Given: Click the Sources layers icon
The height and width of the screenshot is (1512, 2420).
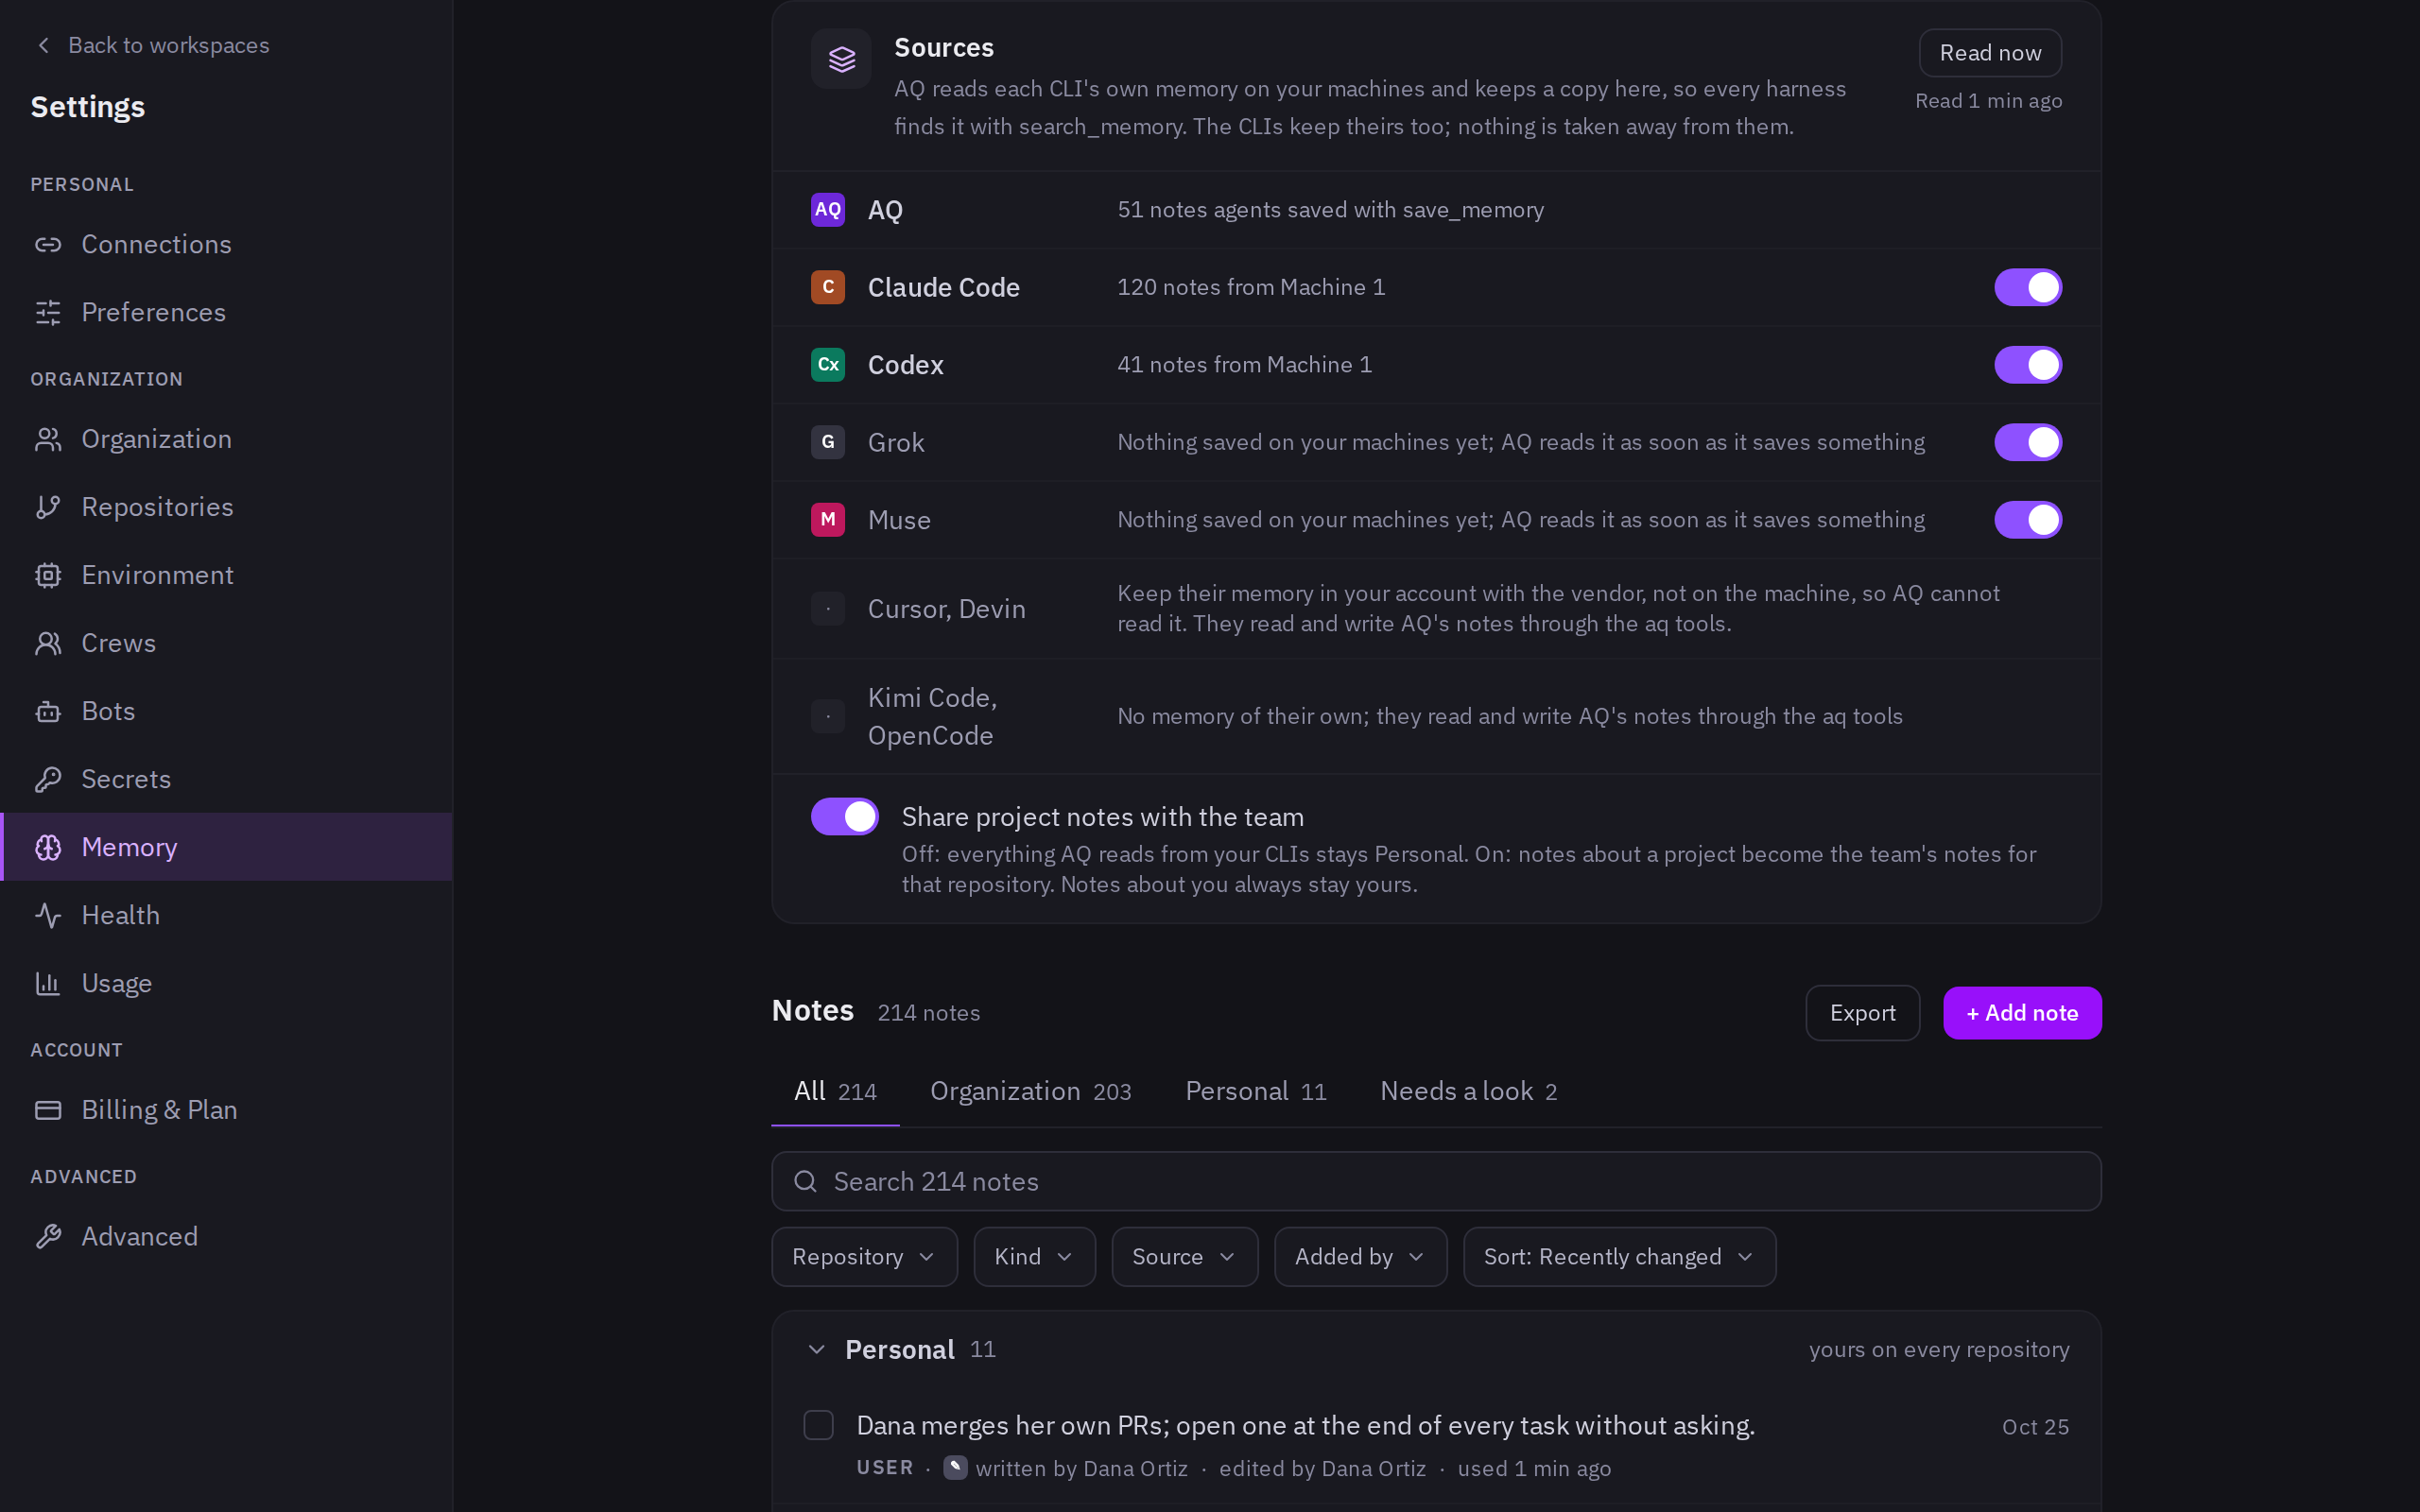Looking at the screenshot, I should click(x=841, y=59).
